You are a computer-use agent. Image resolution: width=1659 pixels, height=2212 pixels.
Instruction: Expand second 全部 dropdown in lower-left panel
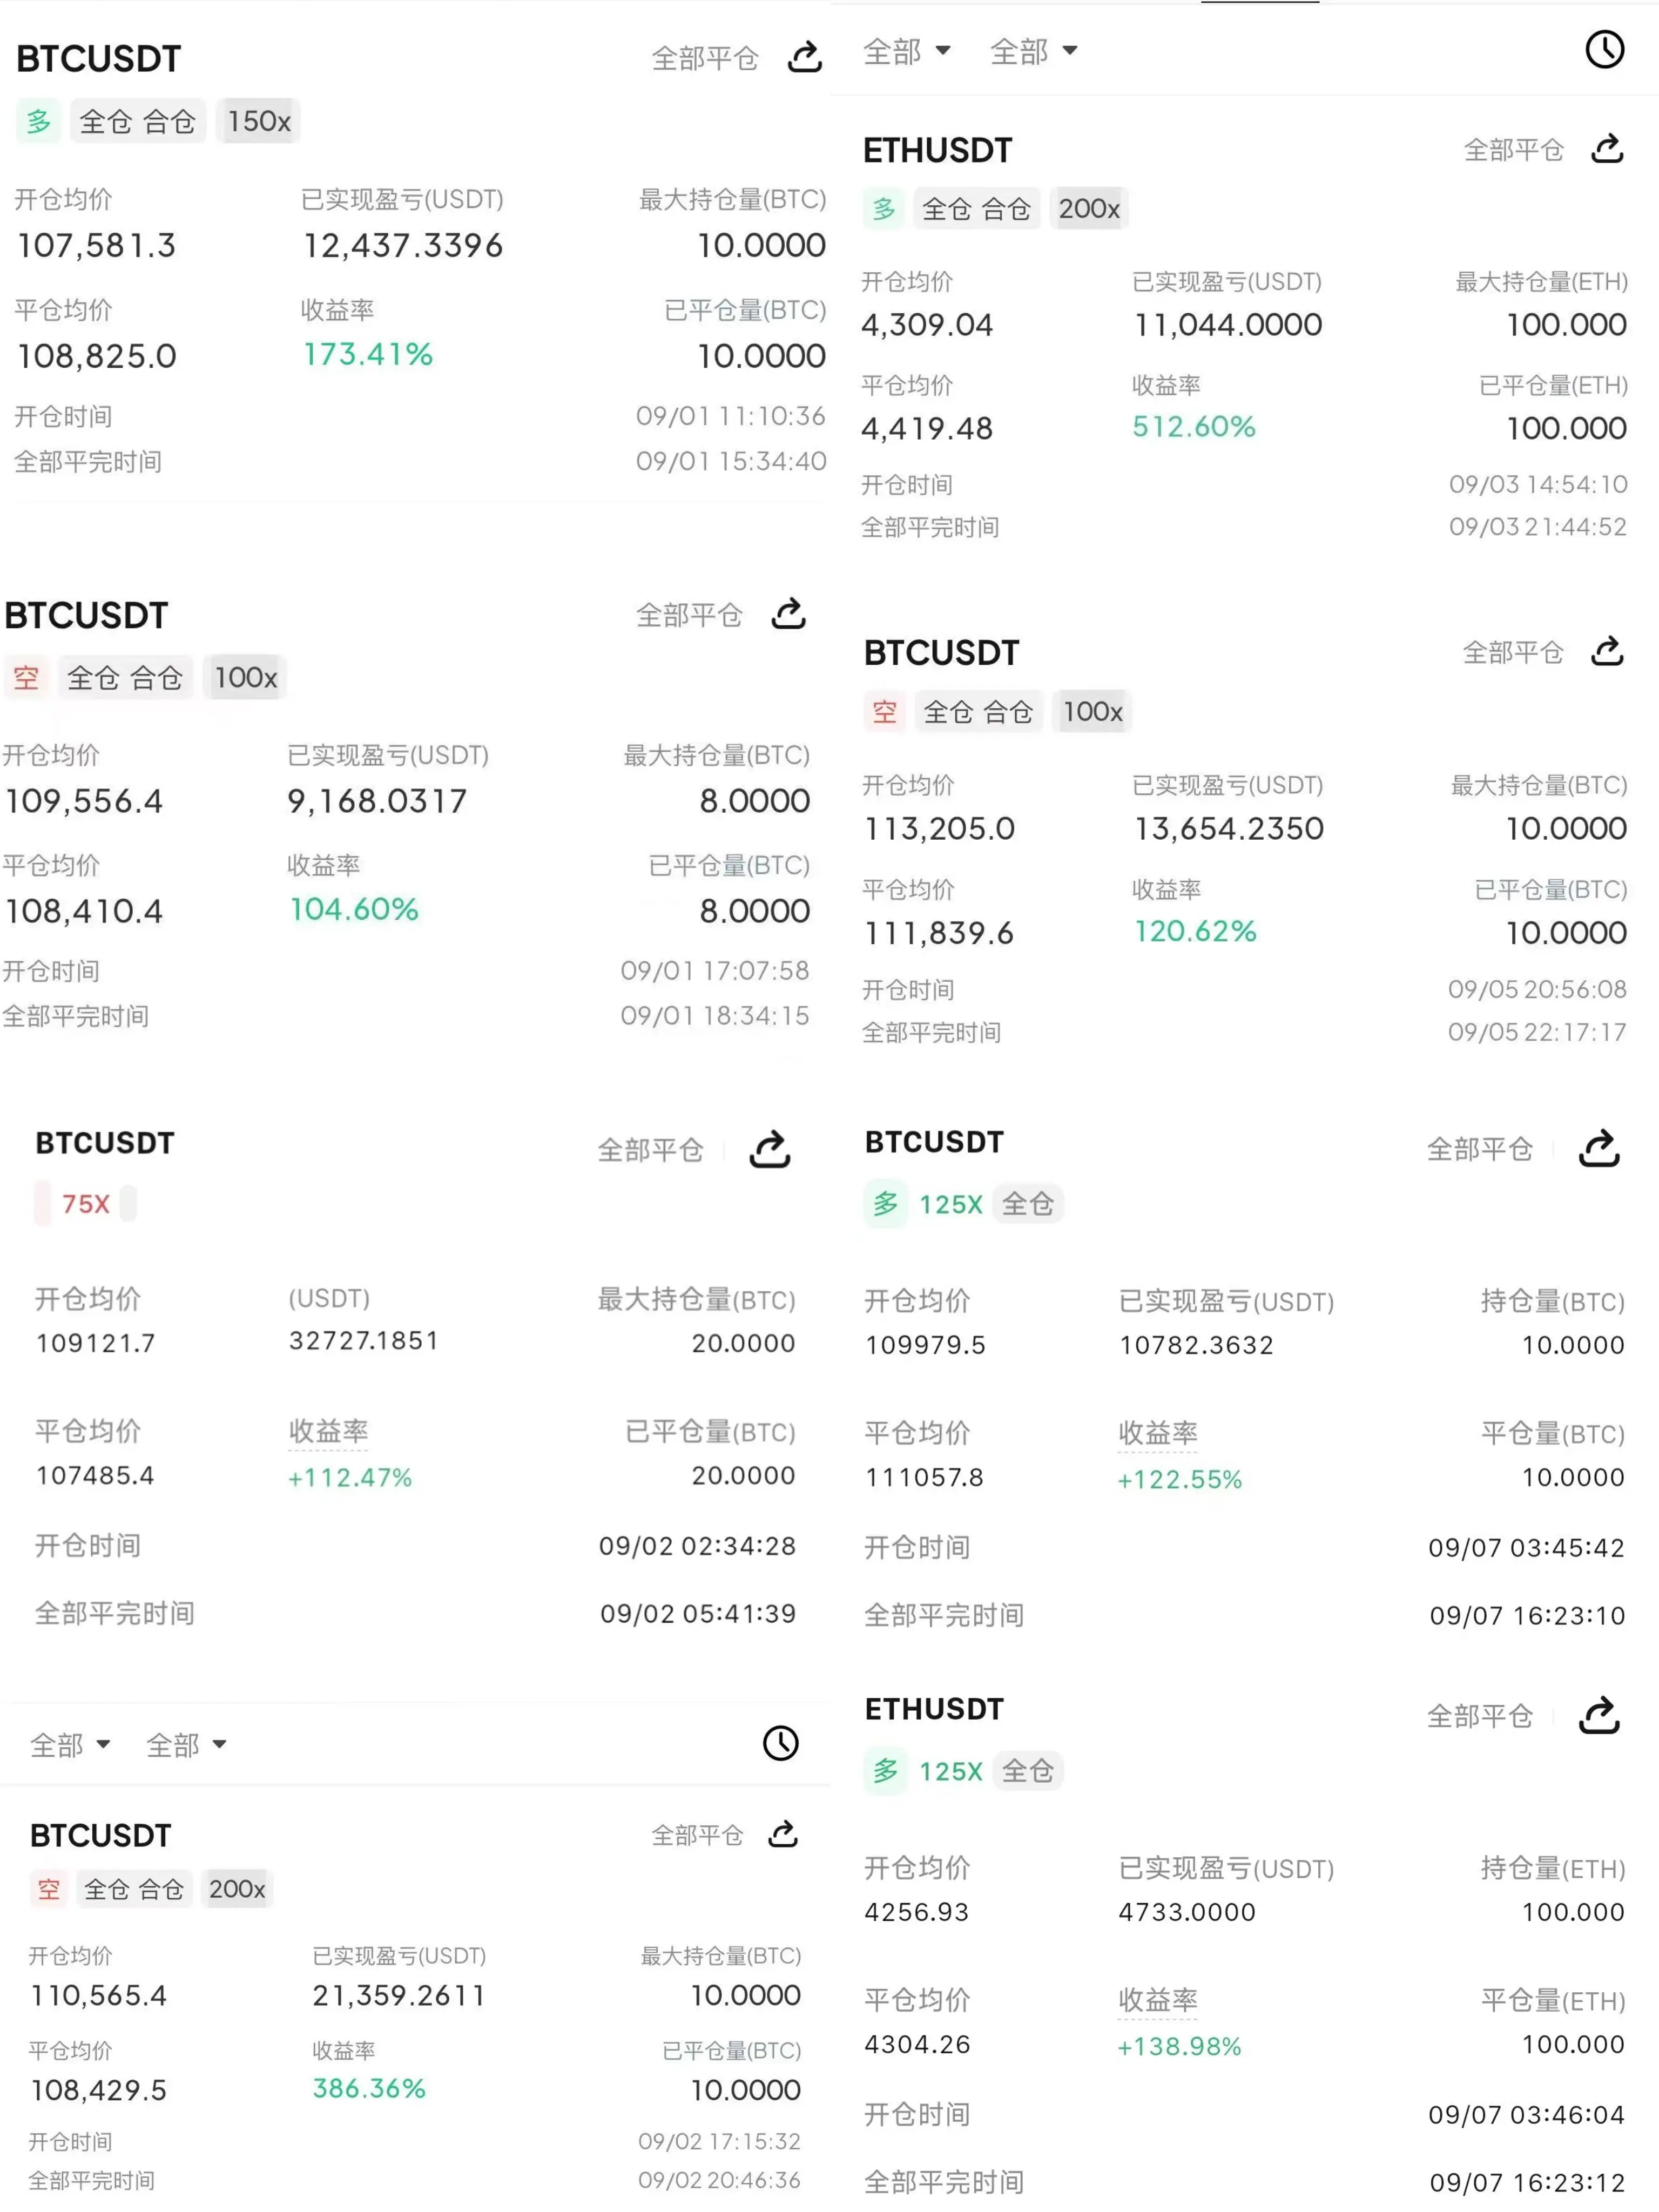[186, 1745]
